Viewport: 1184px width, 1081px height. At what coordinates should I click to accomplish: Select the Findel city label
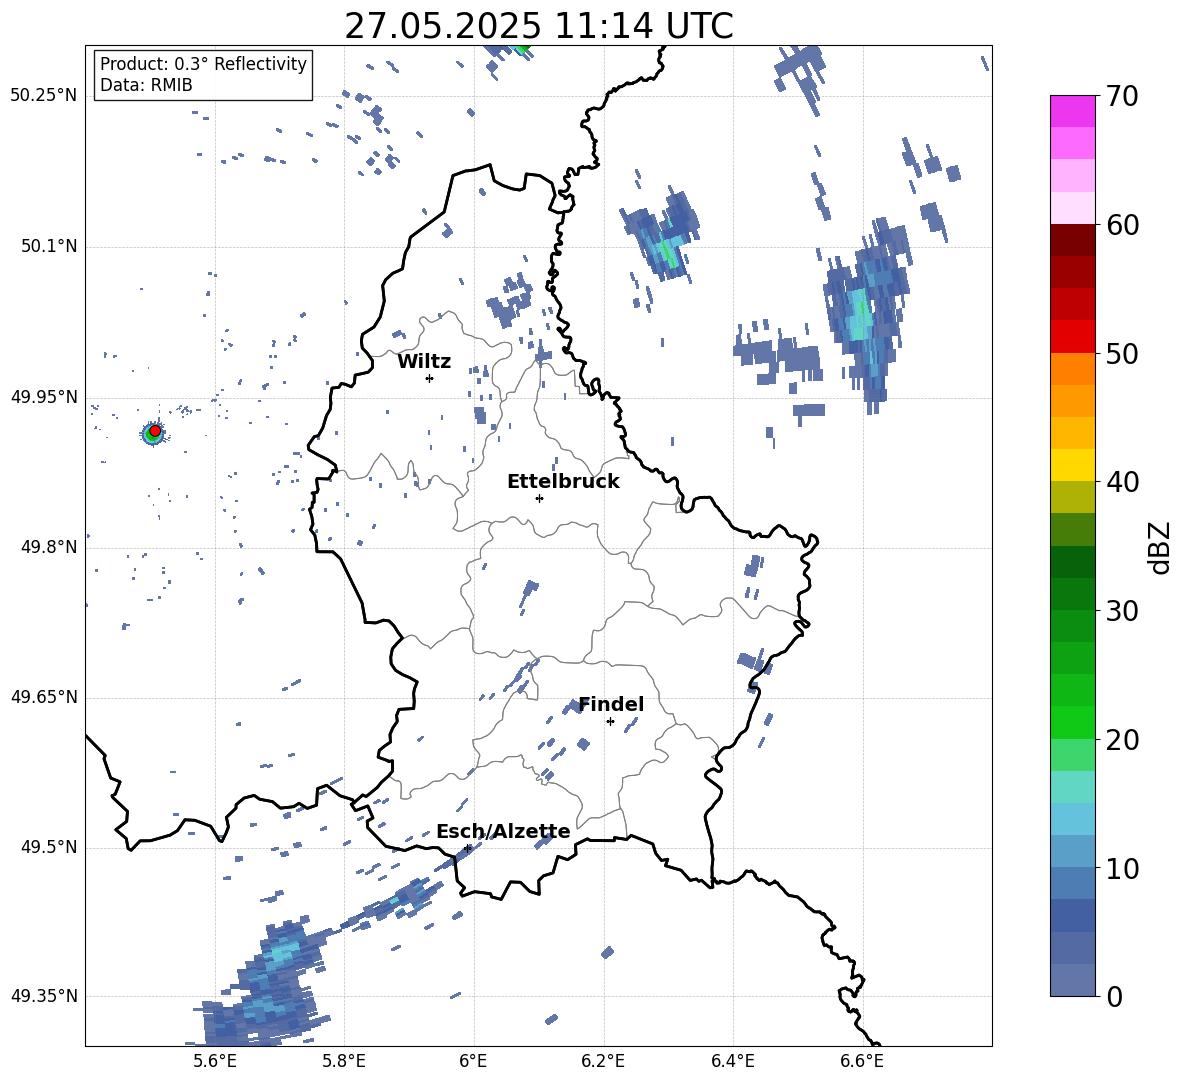pyautogui.click(x=611, y=704)
